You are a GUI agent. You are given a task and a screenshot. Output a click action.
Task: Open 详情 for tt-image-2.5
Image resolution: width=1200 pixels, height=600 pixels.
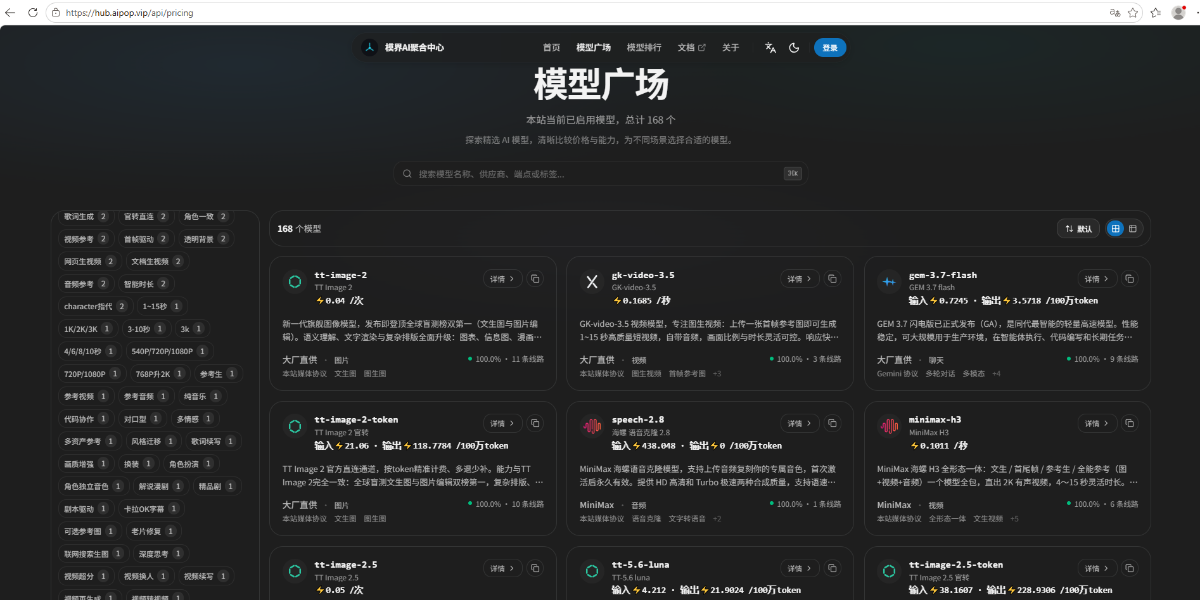(x=503, y=568)
